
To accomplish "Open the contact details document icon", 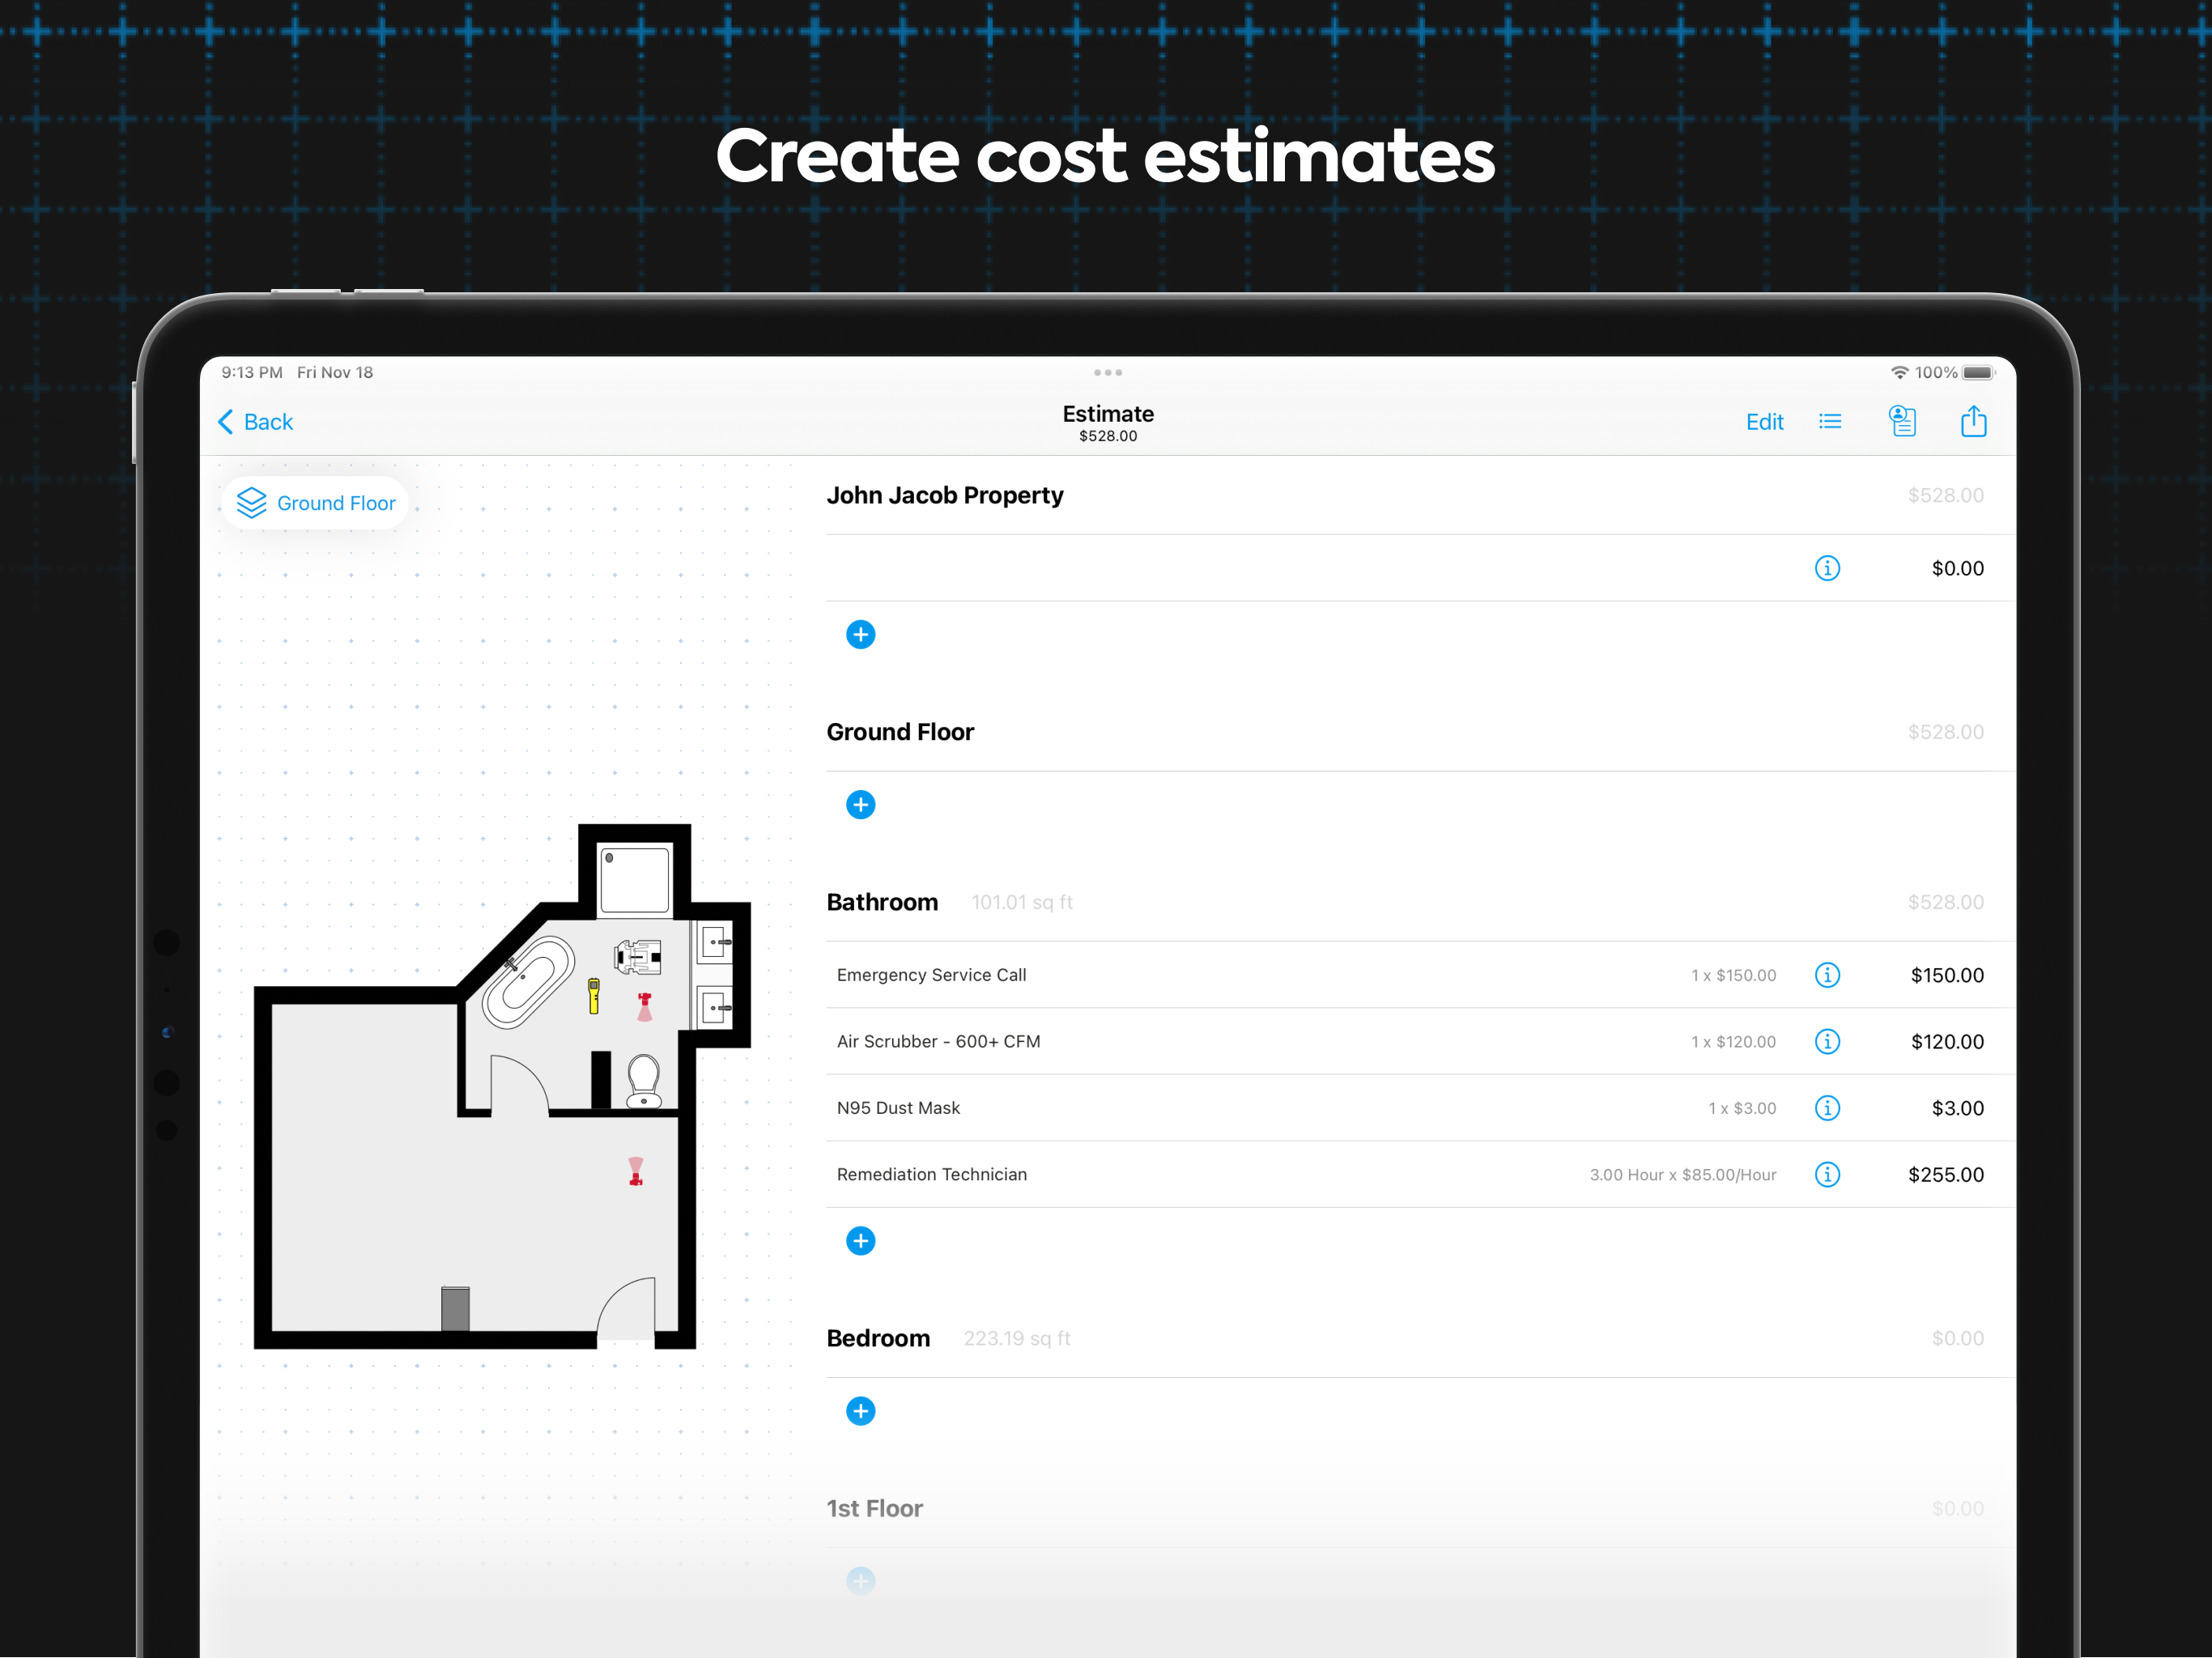I will pyautogui.click(x=1903, y=421).
